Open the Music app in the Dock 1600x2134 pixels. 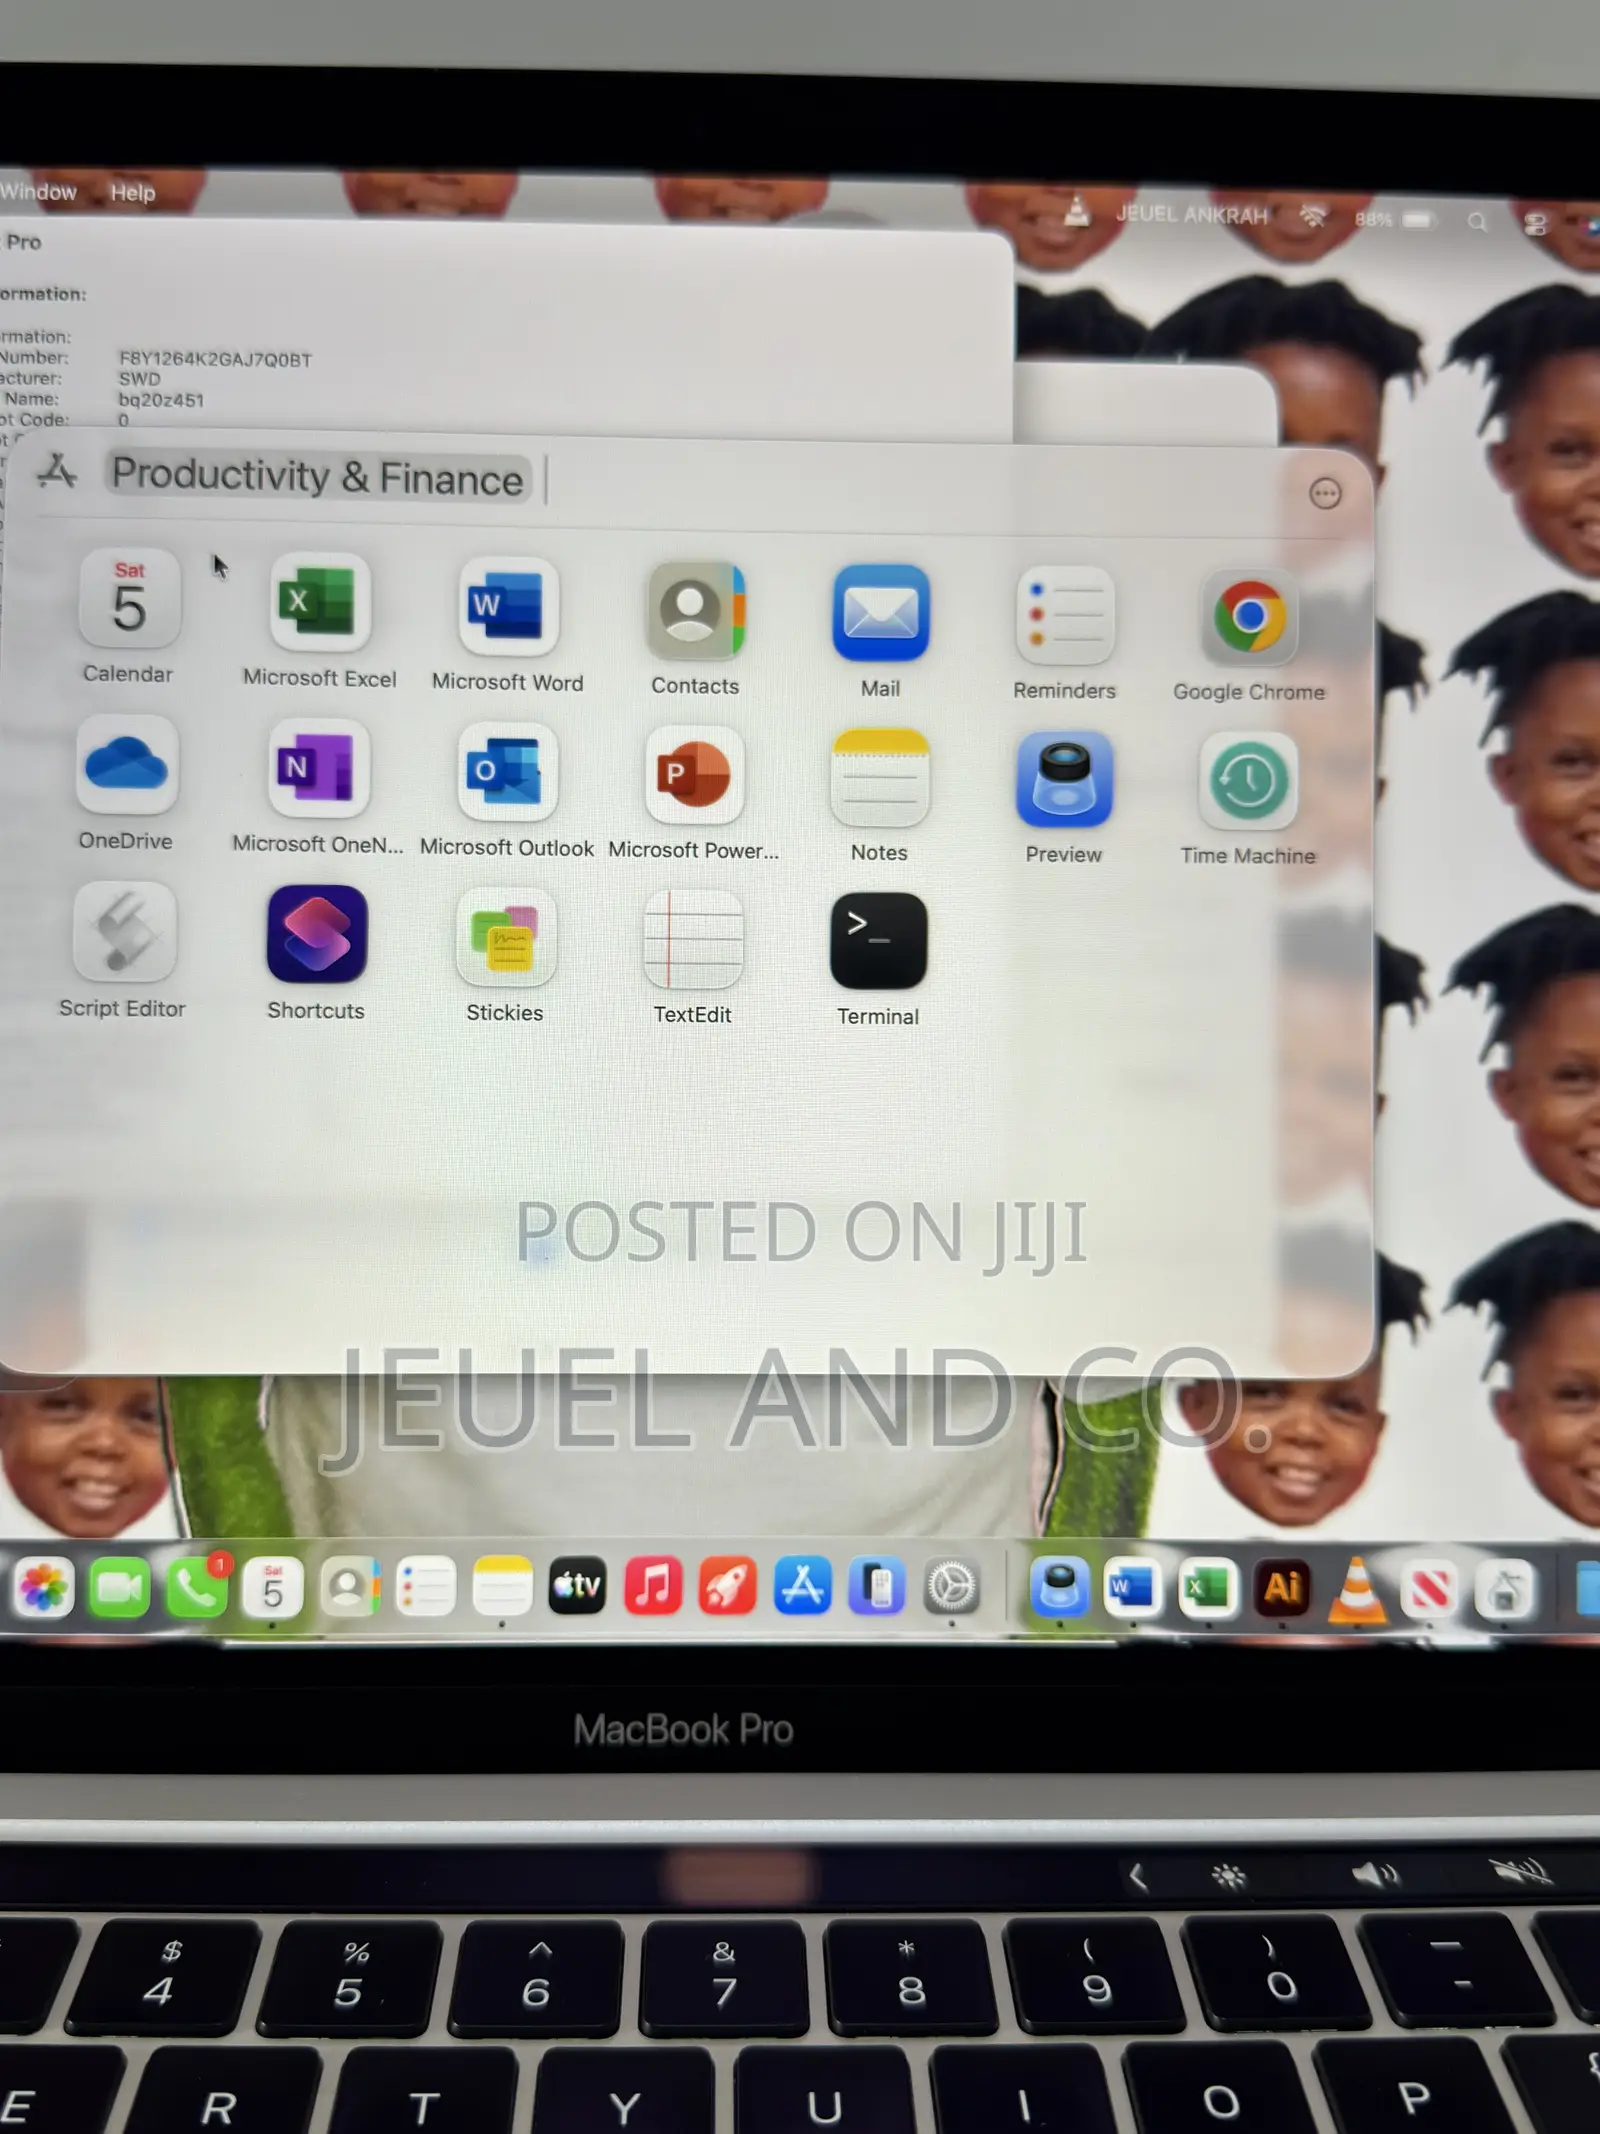click(653, 1587)
